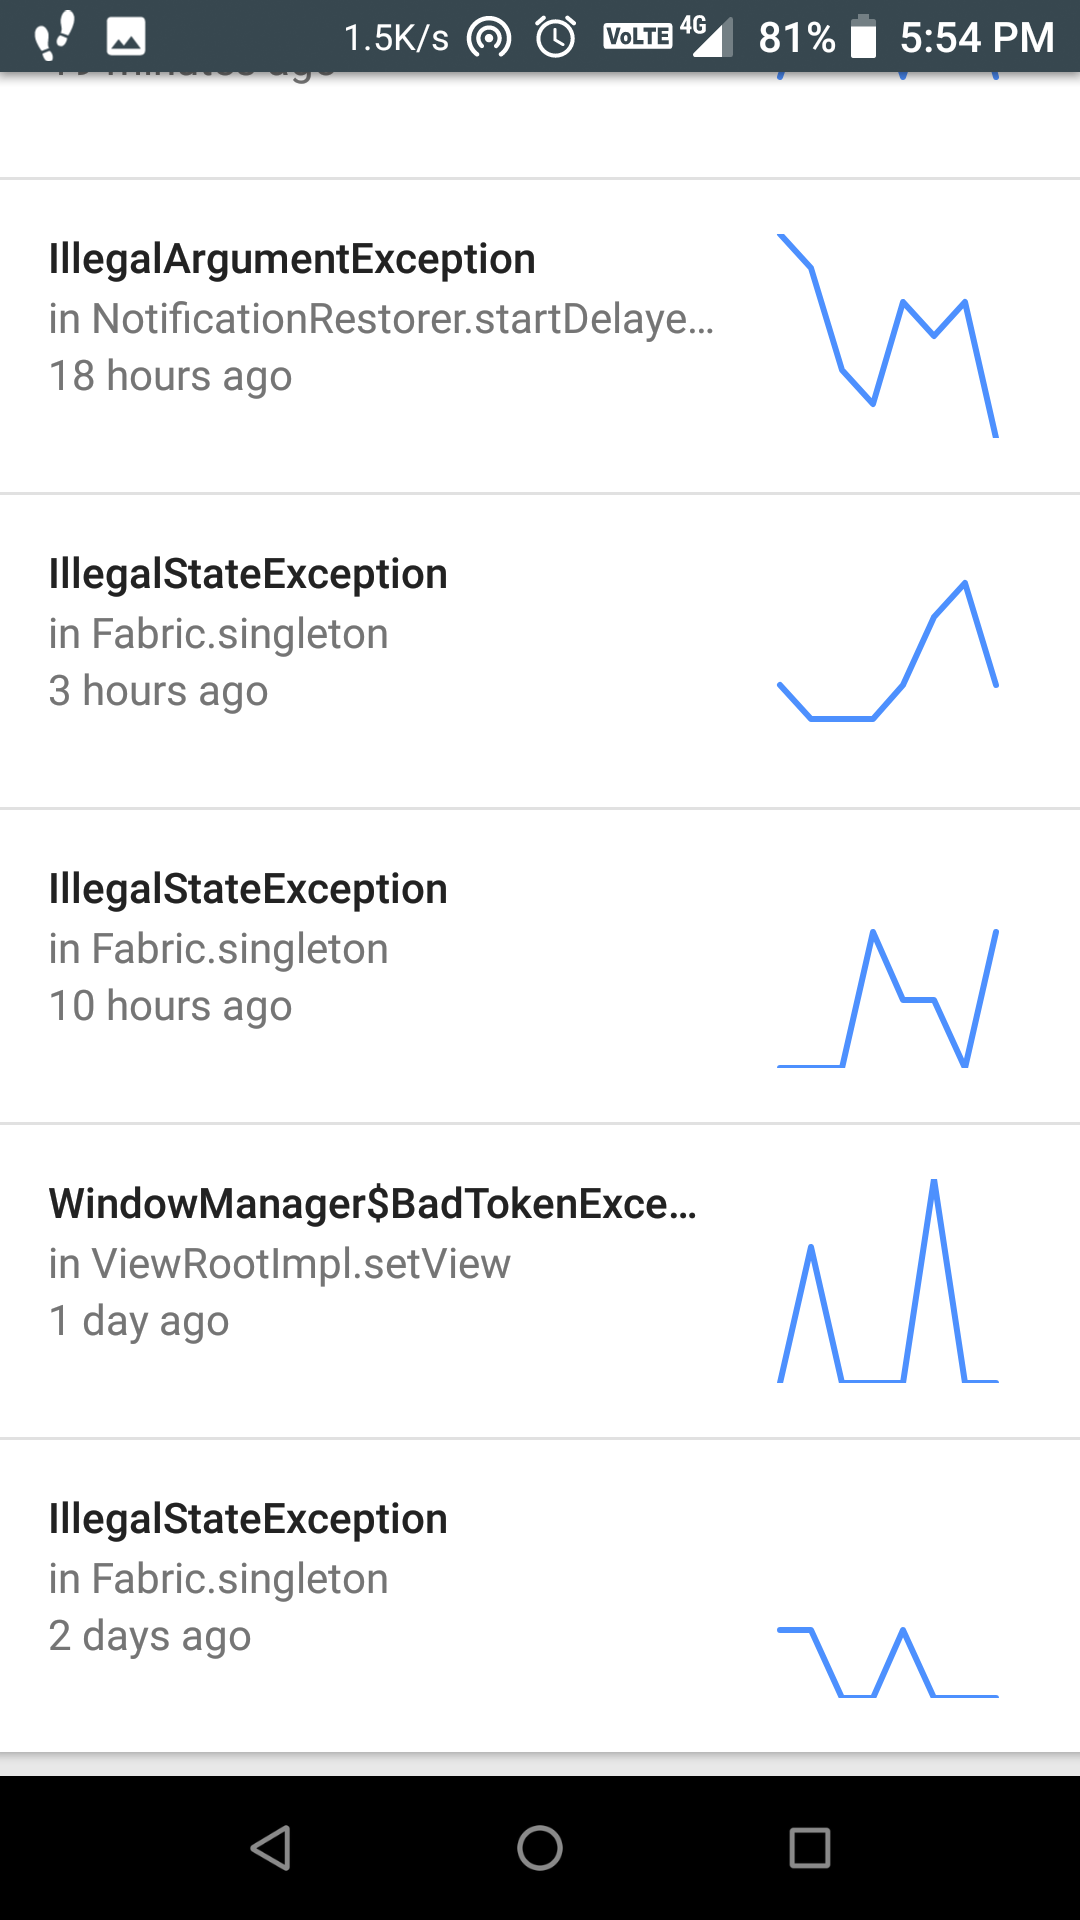This screenshot has height=1920, width=1080.
Task: Tap the NotificationRestorer.startDelaye… subtitle text
Action: point(381,319)
